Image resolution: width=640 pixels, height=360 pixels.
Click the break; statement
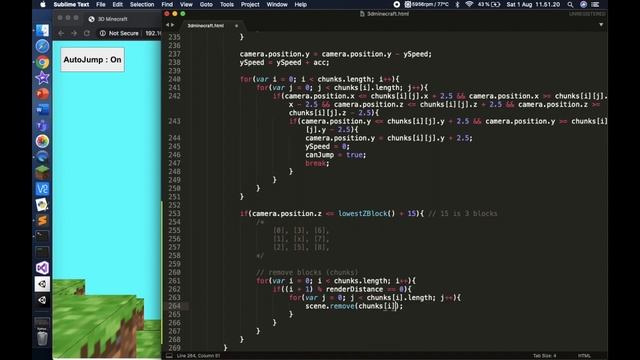tap(317, 163)
